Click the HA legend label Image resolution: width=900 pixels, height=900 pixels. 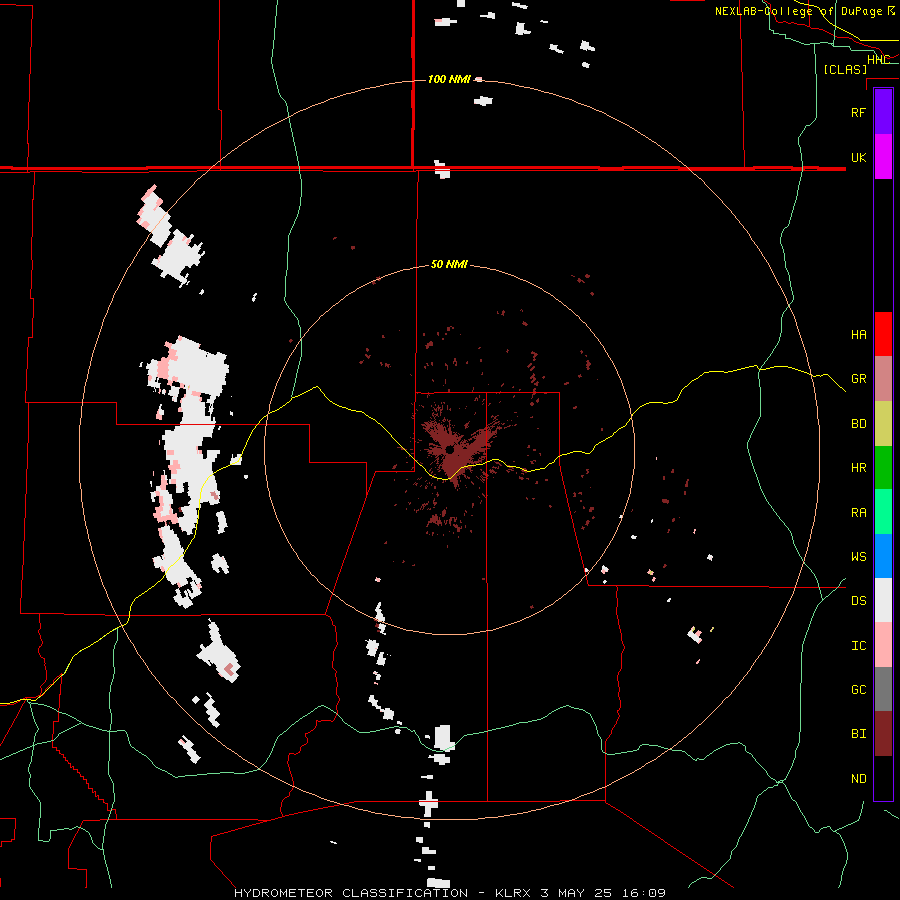pos(858,335)
